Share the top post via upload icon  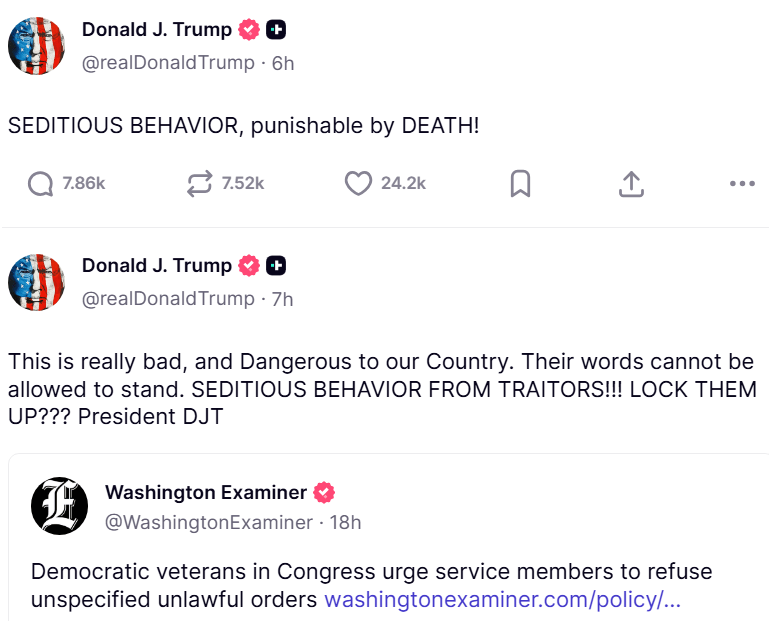click(631, 184)
